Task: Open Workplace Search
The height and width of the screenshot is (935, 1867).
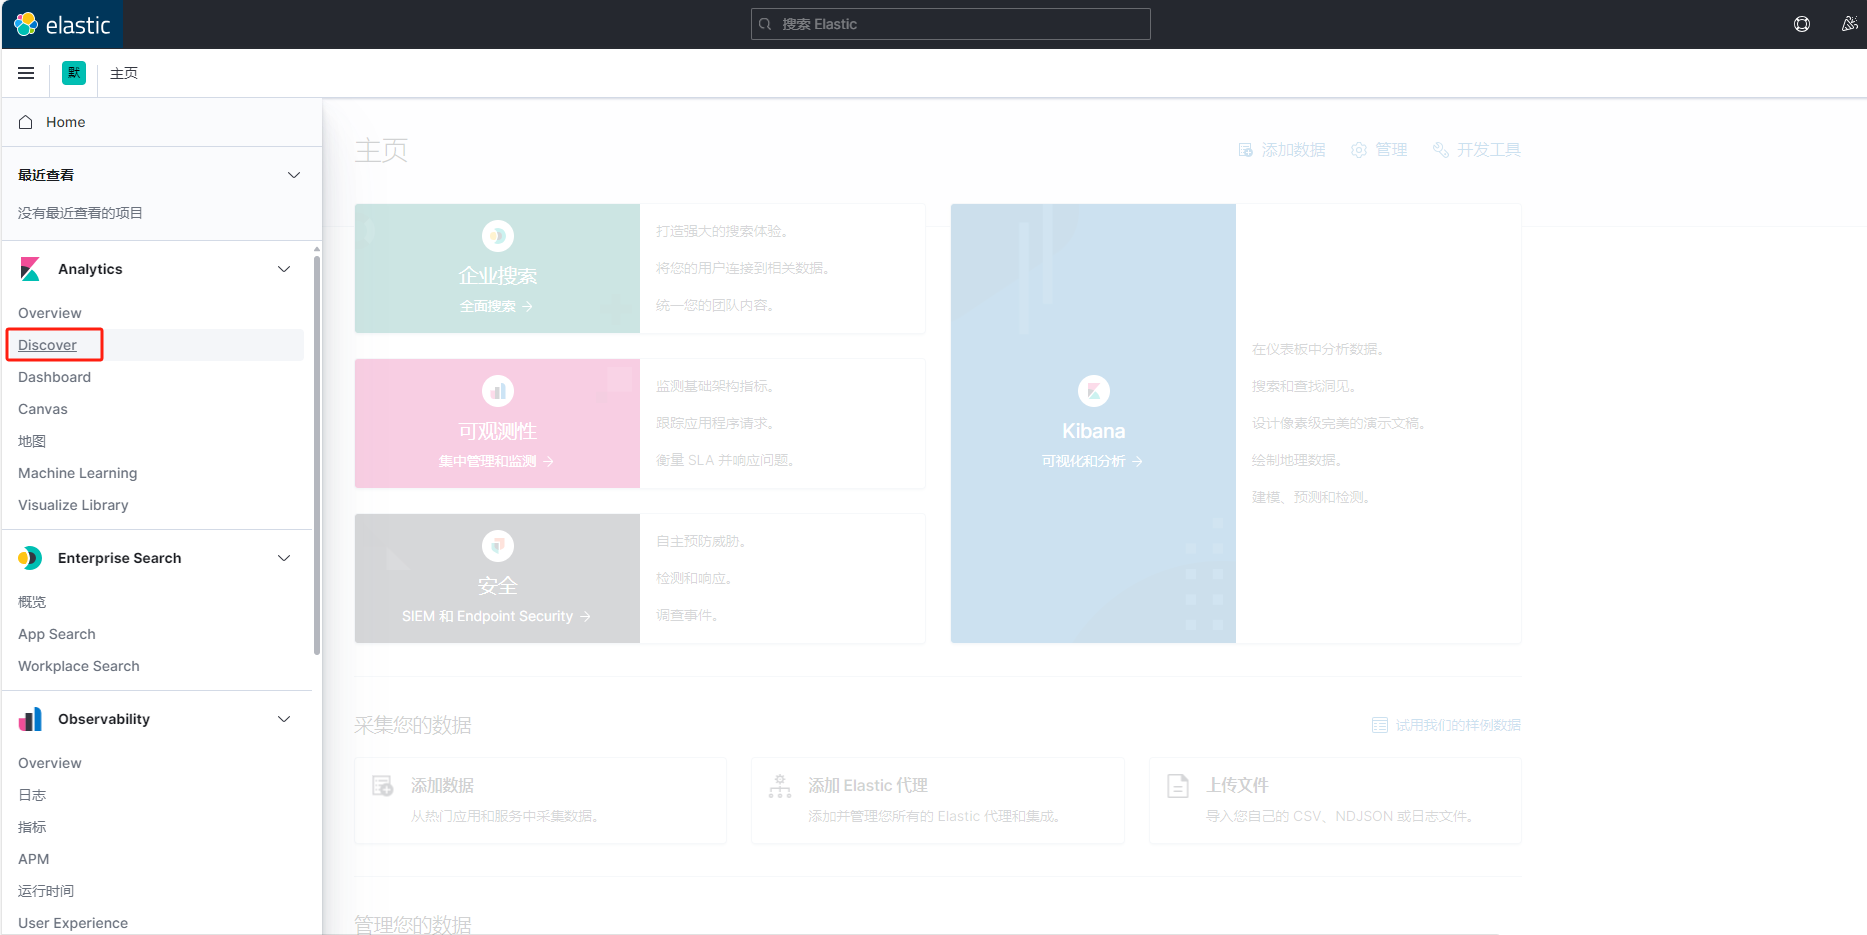Action: point(79,666)
